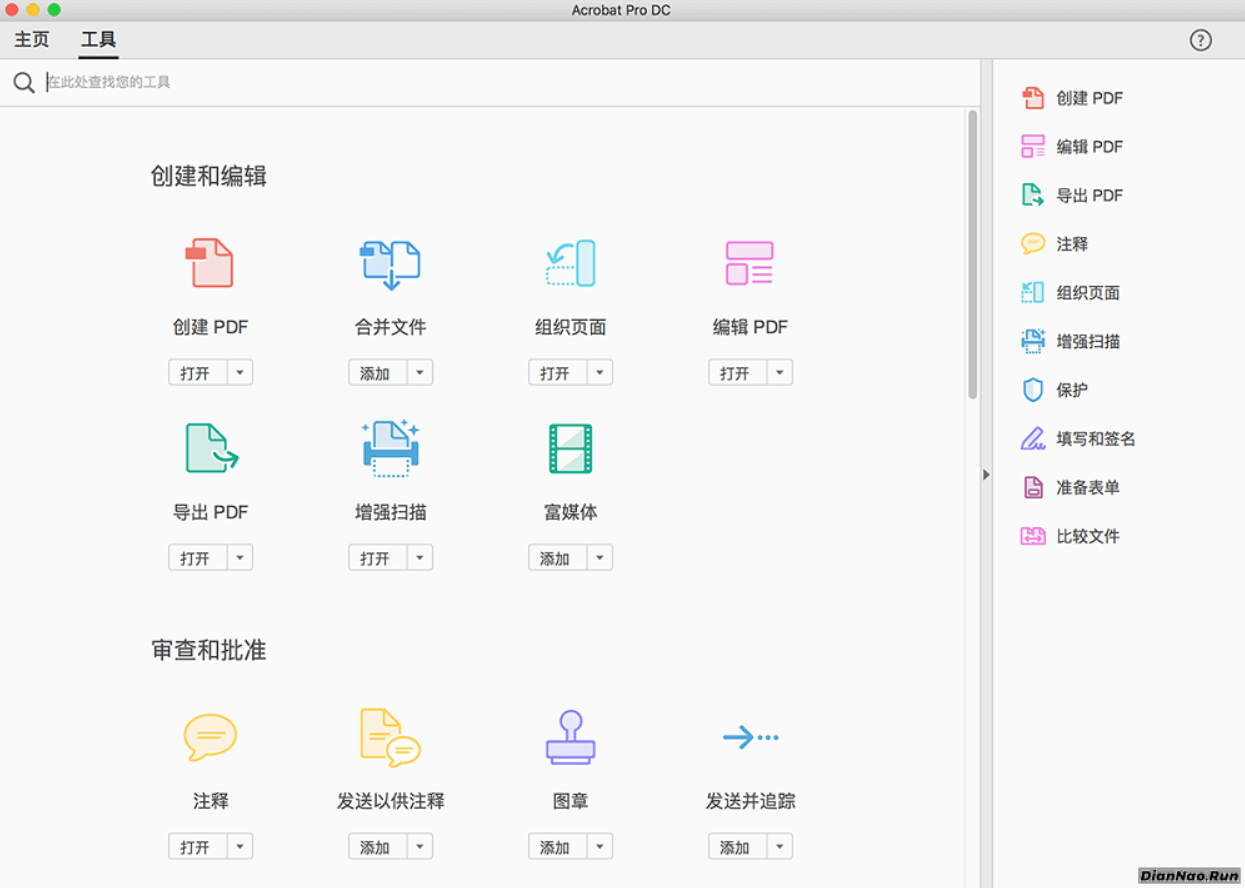Click the 富媒体 film icon
Screen dimensions: 1245x888
[570, 448]
